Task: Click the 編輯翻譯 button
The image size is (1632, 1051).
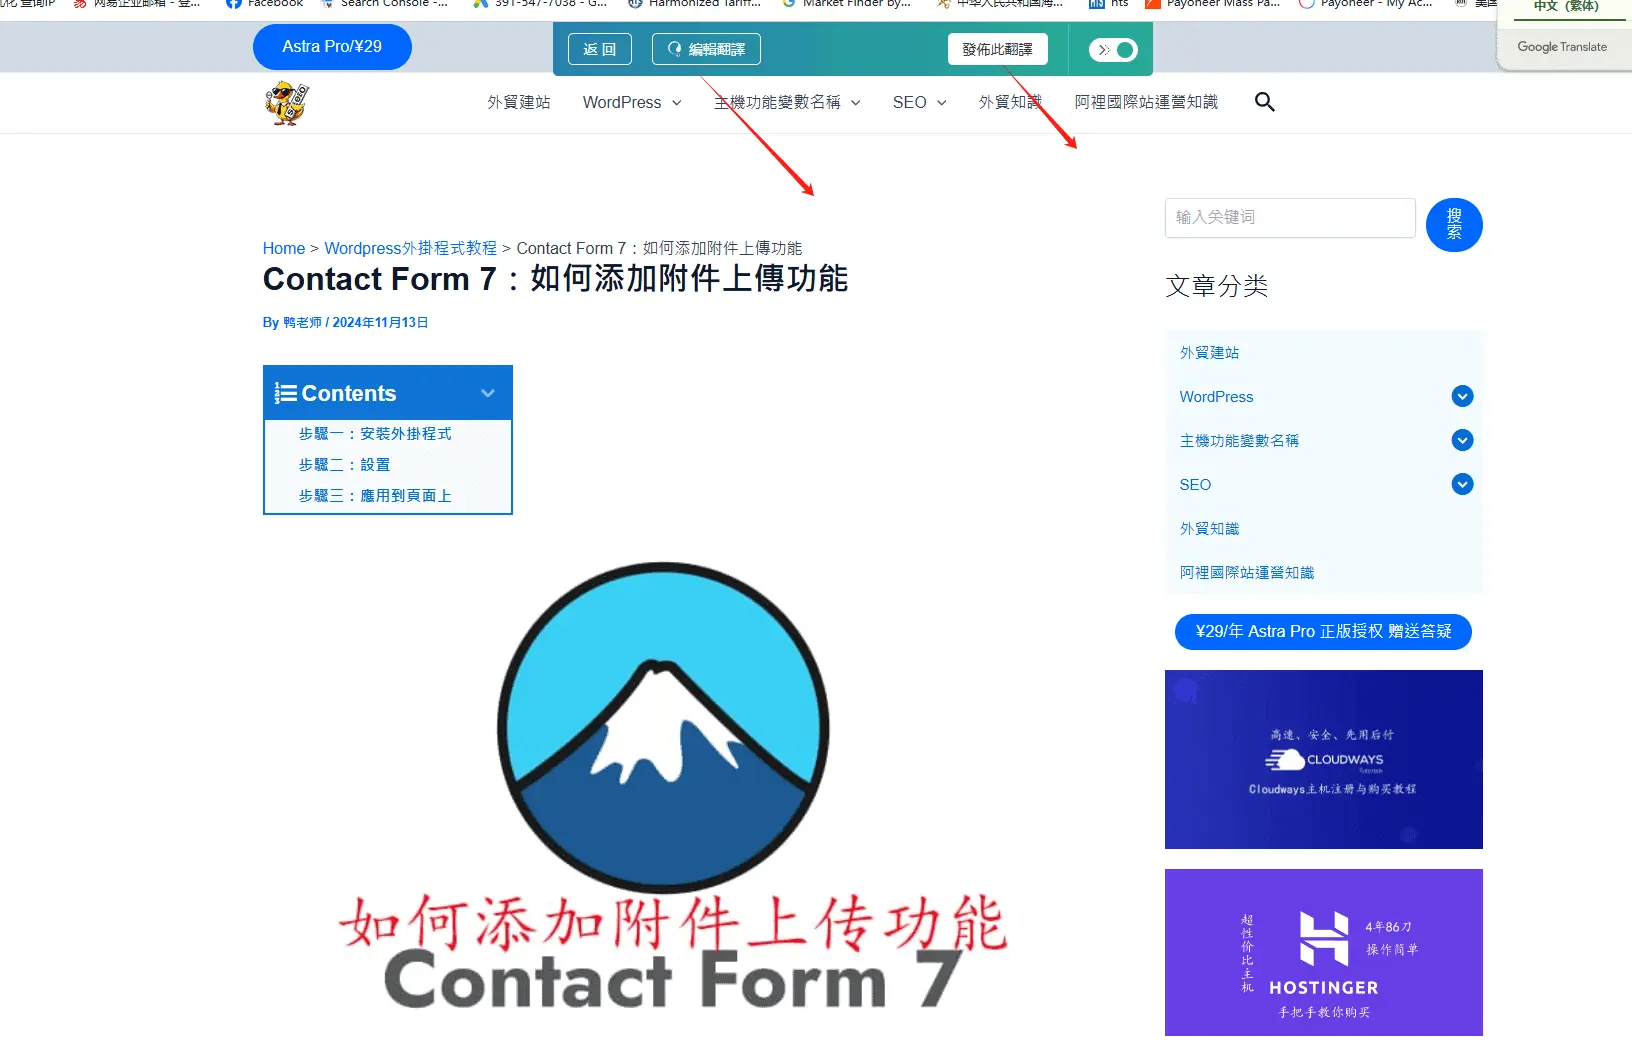Action: [x=706, y=49]
